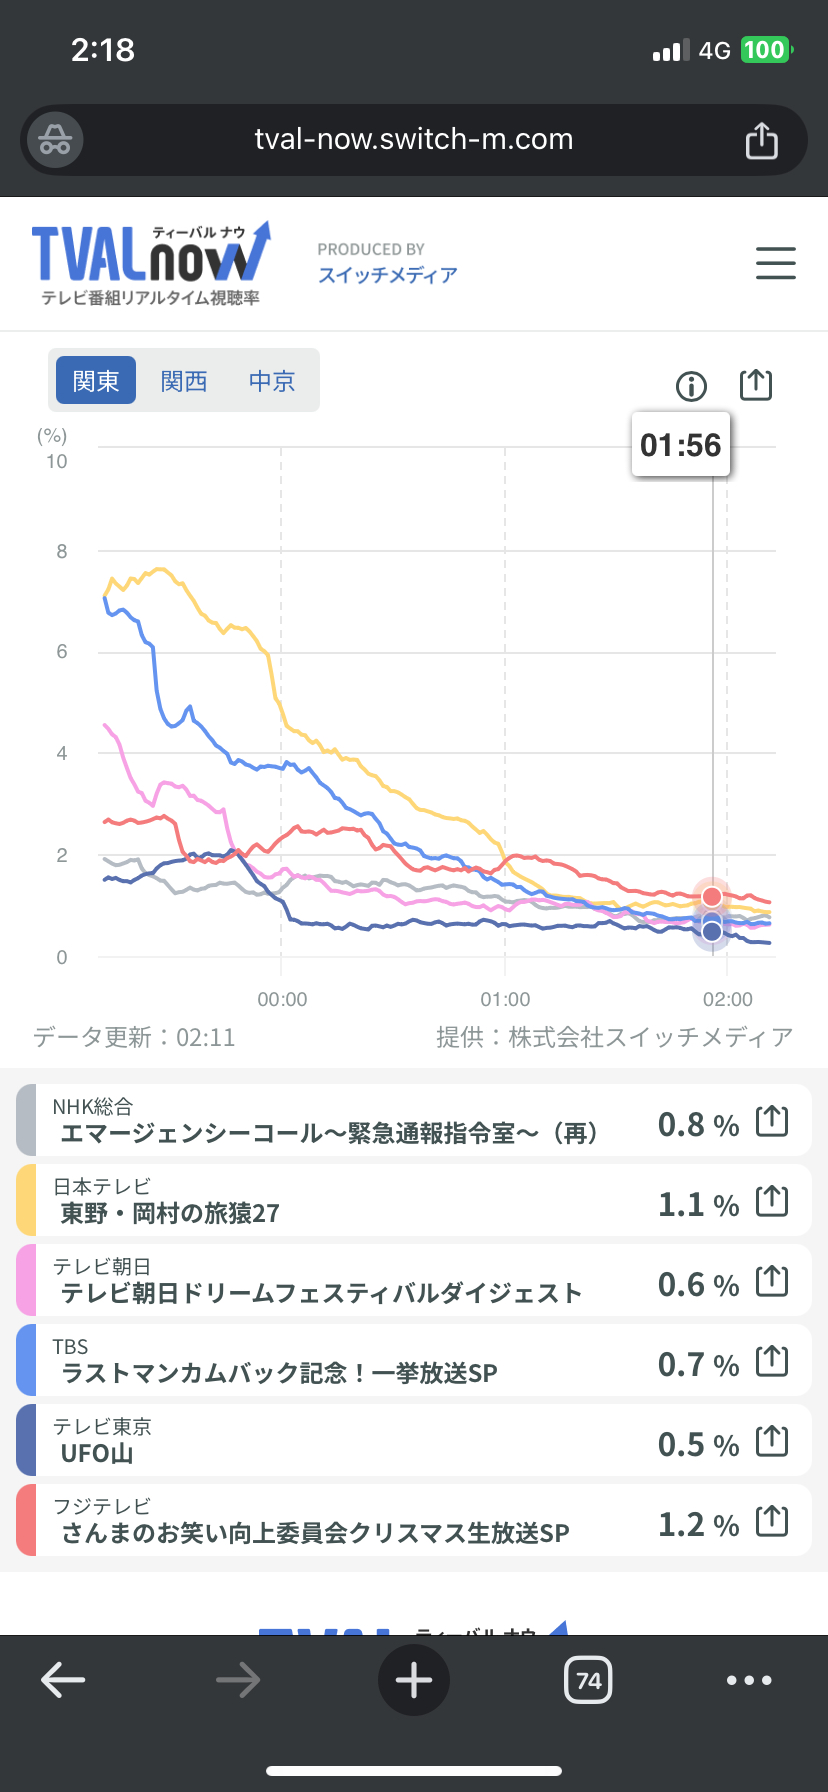
Task: Share the NHK総合 program rating
Action: [772, 1122]
